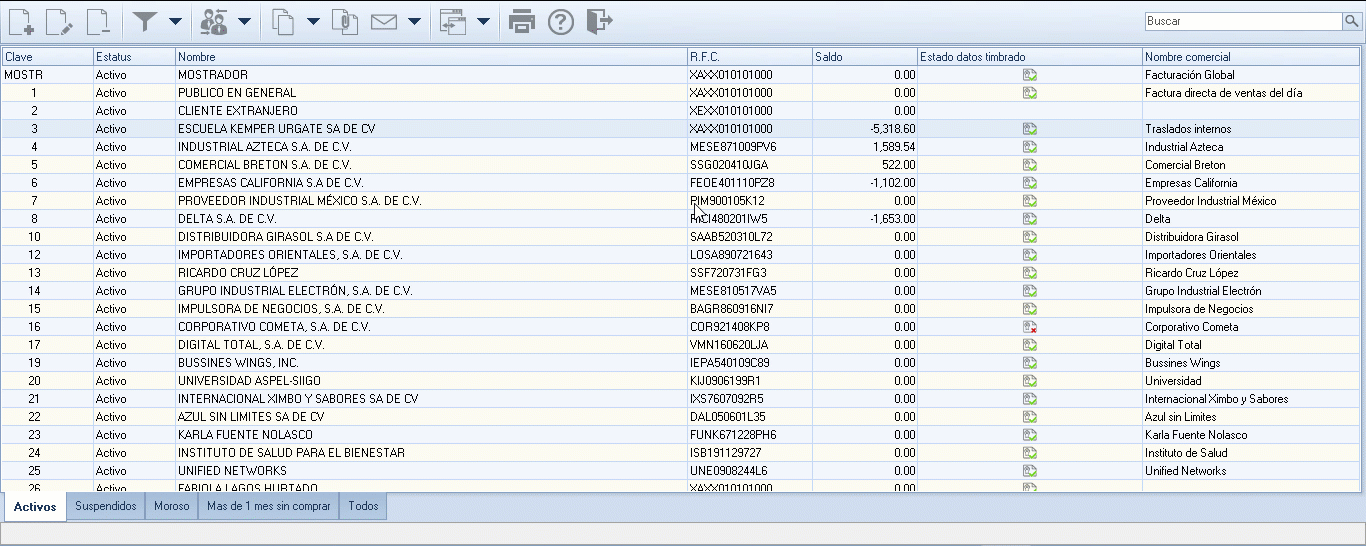The height and width of the screenshot is (546, 1366).
Task: Click stamp data status icon for Corporativo Cometa
Action: coord(1029,327)
